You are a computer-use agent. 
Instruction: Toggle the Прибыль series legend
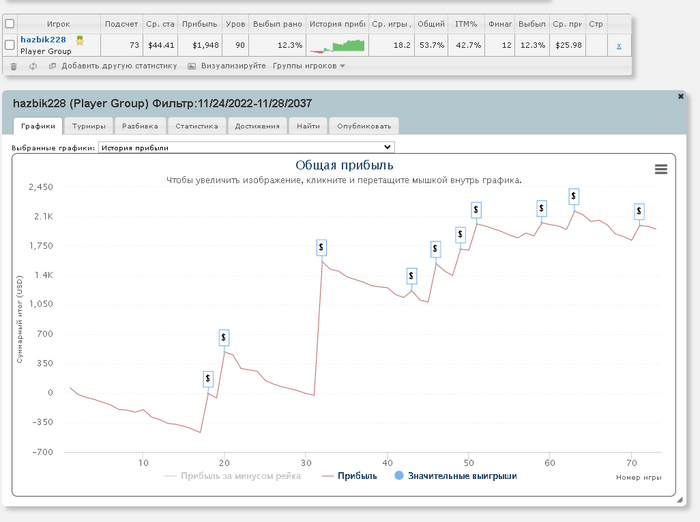[x=349, y=476]
